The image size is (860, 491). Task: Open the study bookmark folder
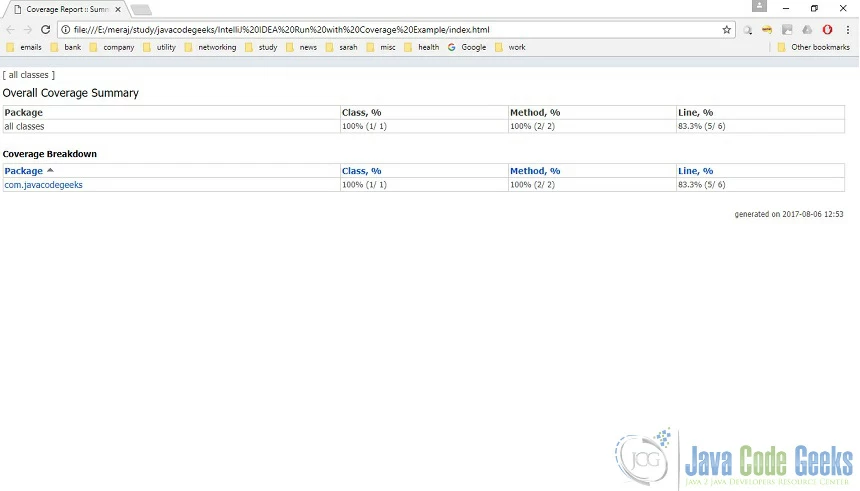click(x=261, y=47)
